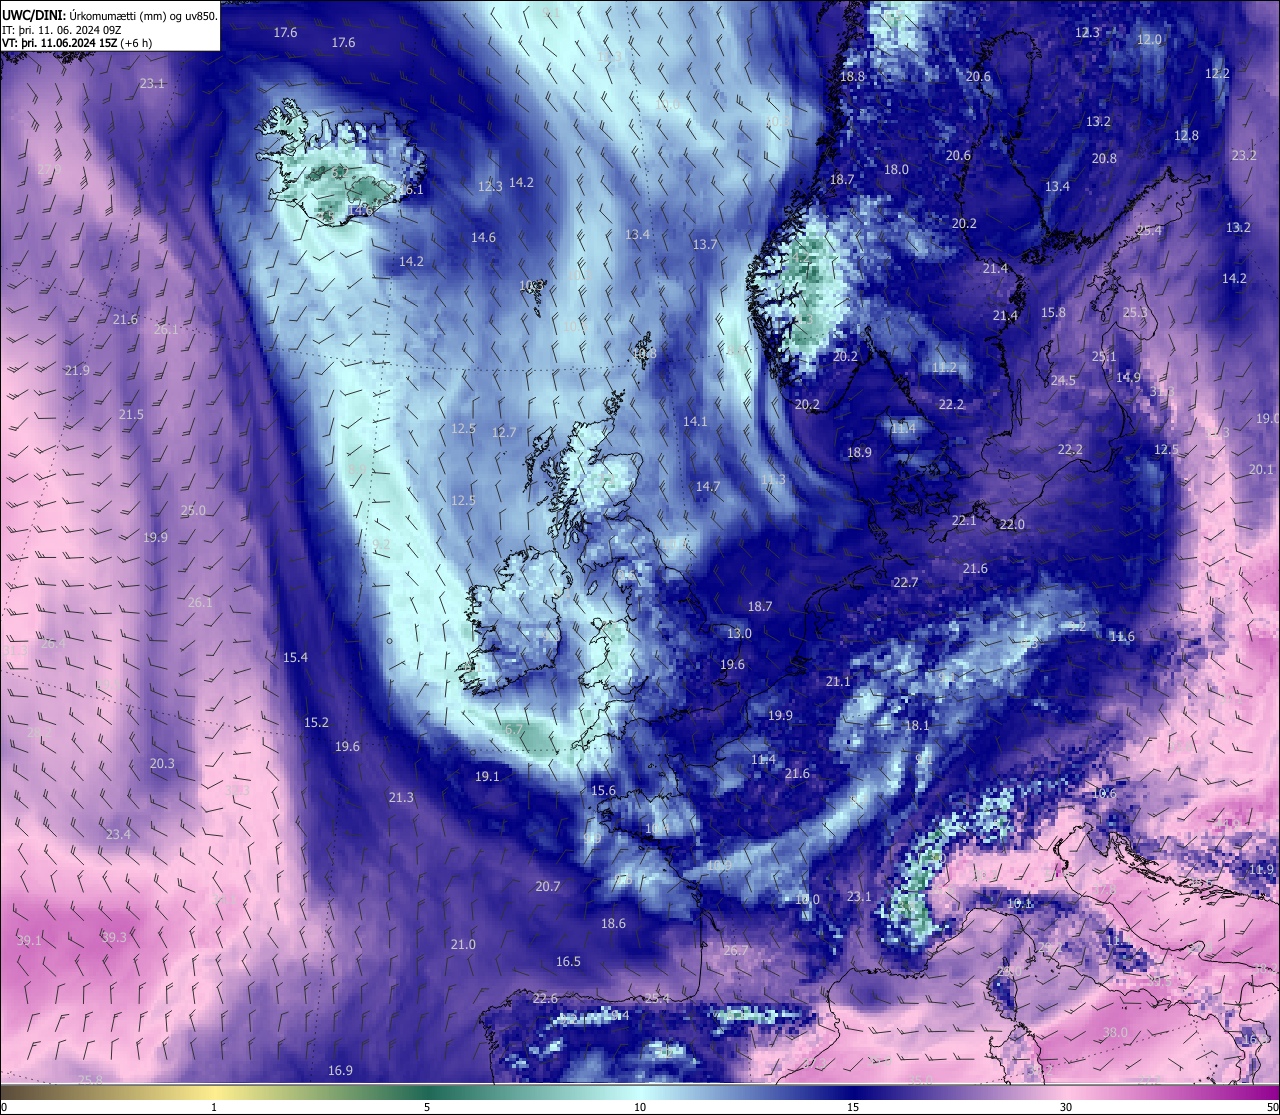1280x1115 pixels.
Task: Click the value '11.4' over northern France
Action: (x=763, y=760)
